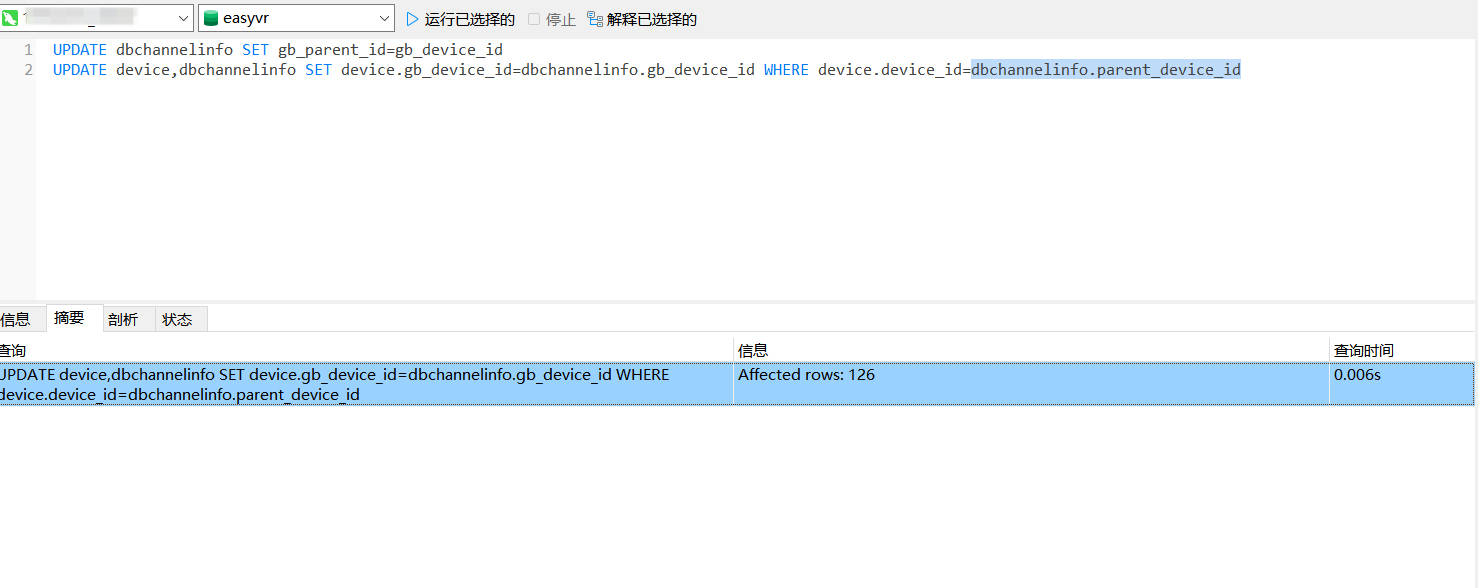Click the SET keyword on line 2
This screenshot has width=1482, height=588.
[318, 69]
